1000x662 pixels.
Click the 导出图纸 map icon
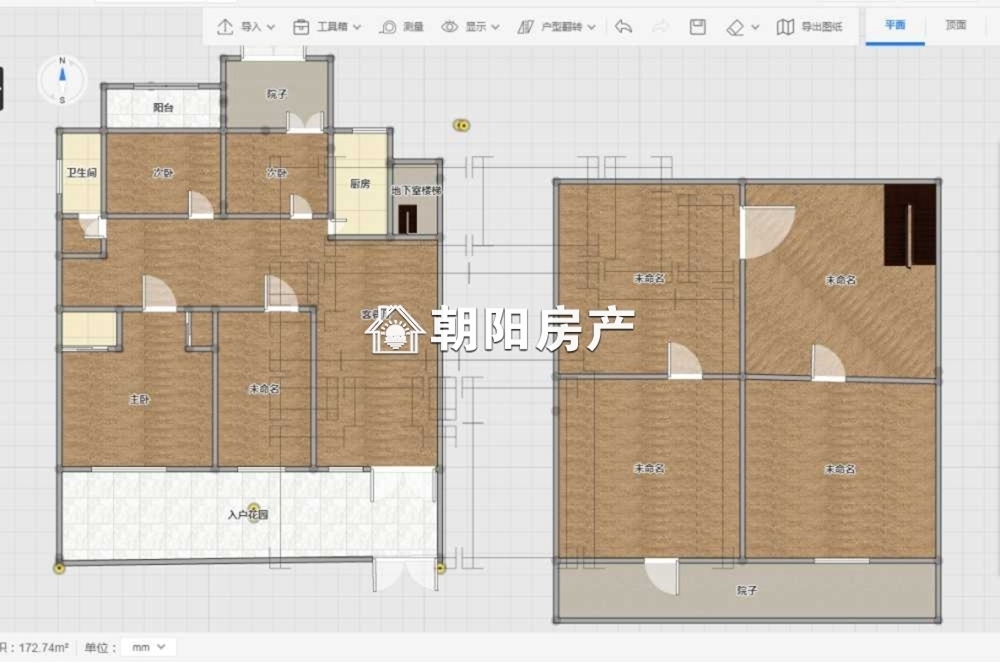click(x=785, y=27)
